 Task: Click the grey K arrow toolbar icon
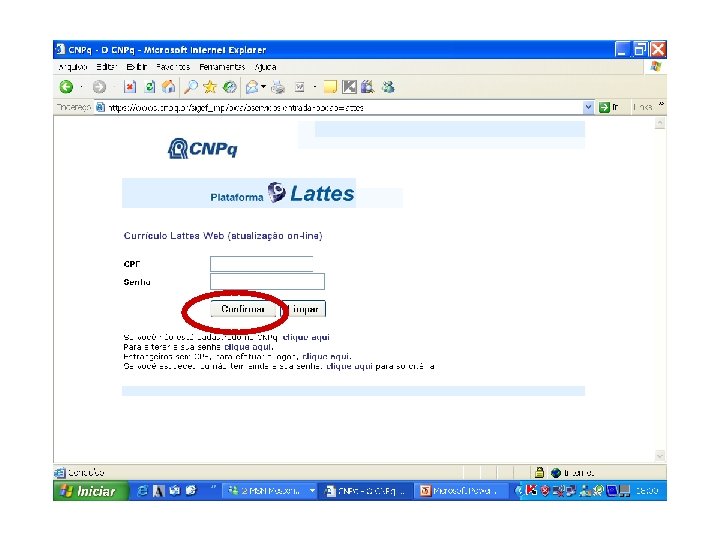[349, 87]
